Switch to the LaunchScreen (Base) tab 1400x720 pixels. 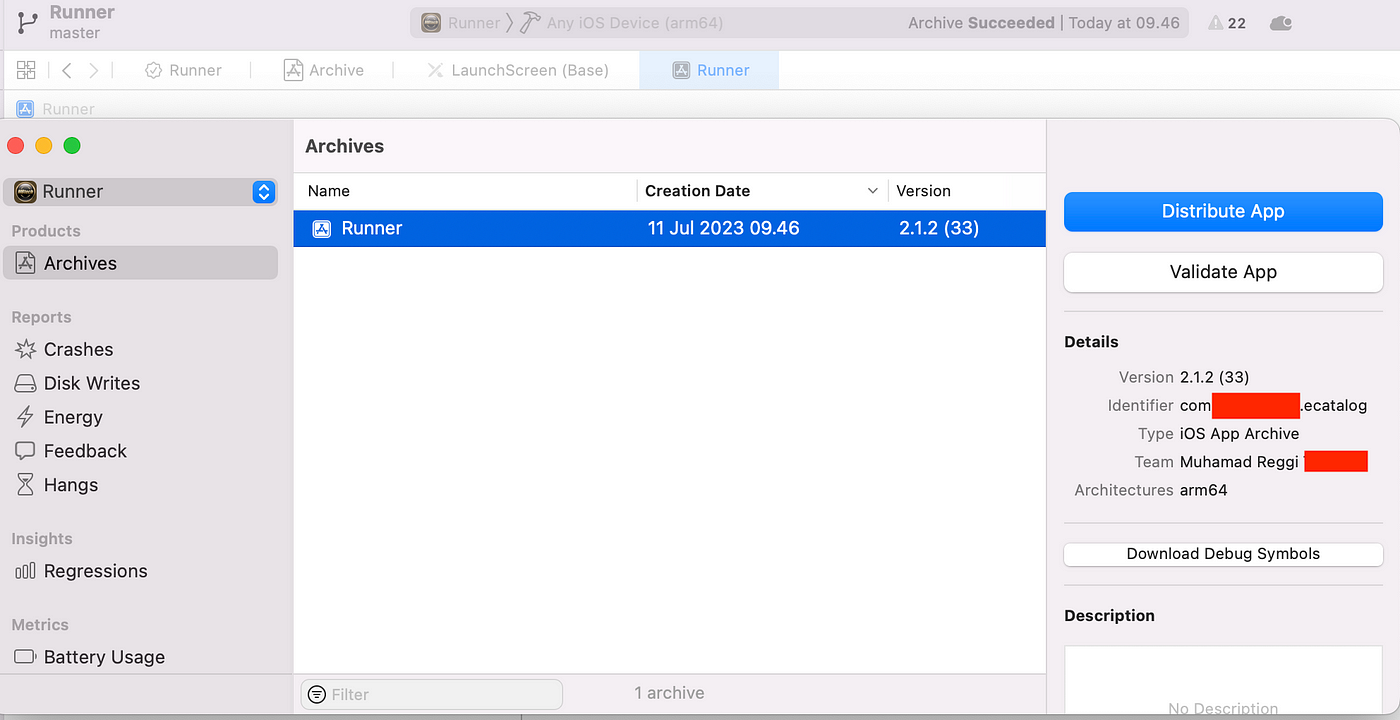[517, 70]
